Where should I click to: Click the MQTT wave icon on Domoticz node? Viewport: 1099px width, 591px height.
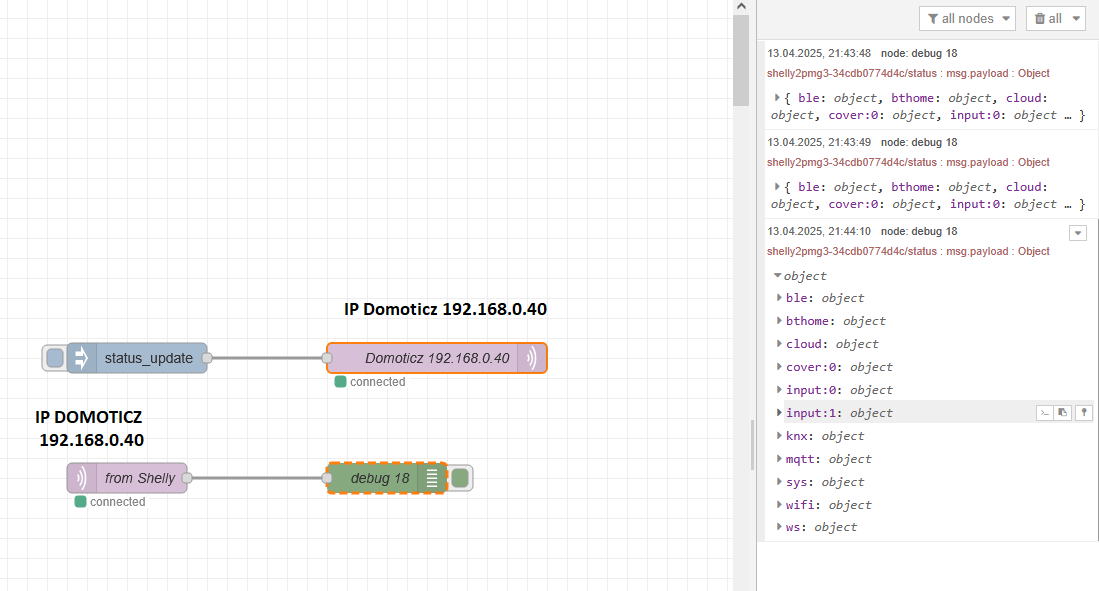(x=532, y=358)
